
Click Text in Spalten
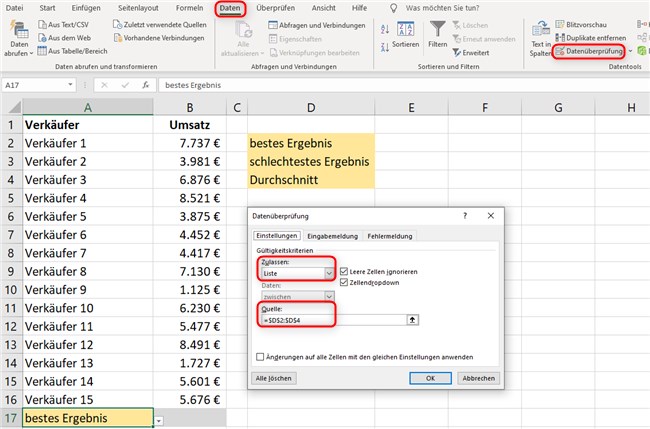[x=541, y=39]
